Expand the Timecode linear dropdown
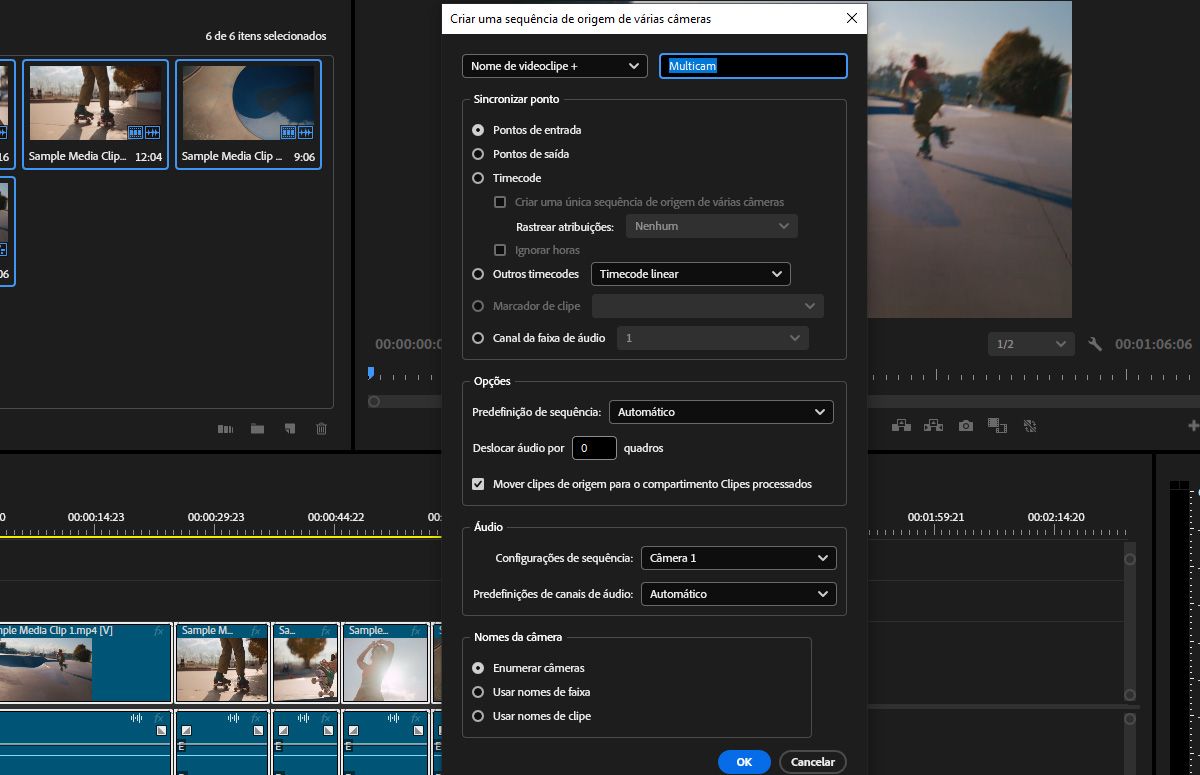 coord(691,274)
